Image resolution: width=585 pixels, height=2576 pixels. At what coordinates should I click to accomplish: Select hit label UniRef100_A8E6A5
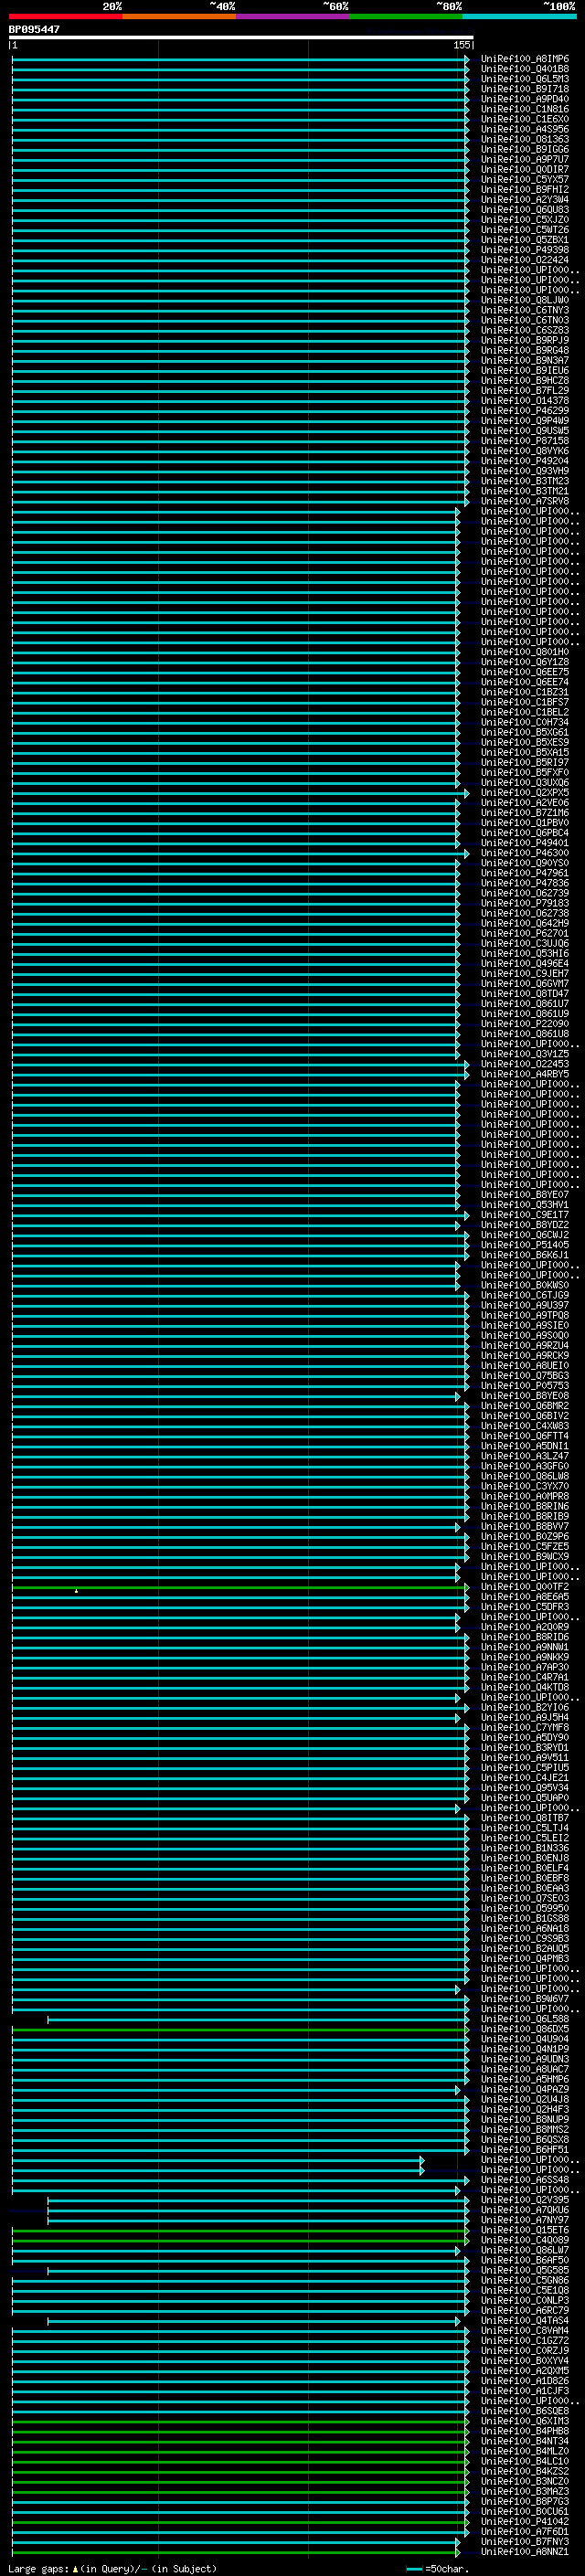(x=524, y=1597)
